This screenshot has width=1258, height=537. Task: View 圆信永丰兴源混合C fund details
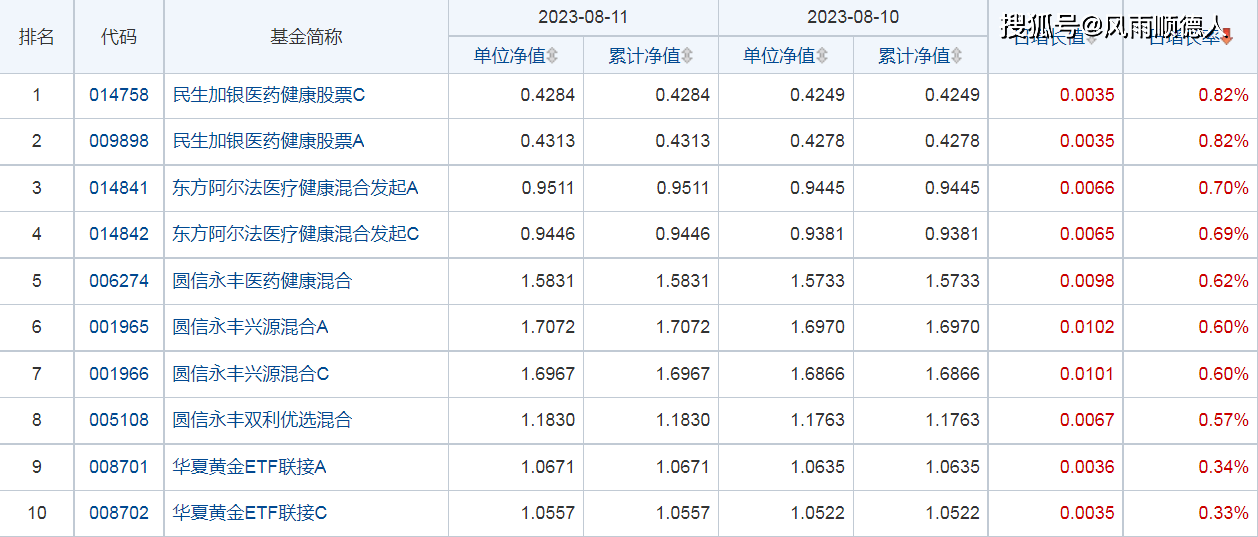point(250,374)
